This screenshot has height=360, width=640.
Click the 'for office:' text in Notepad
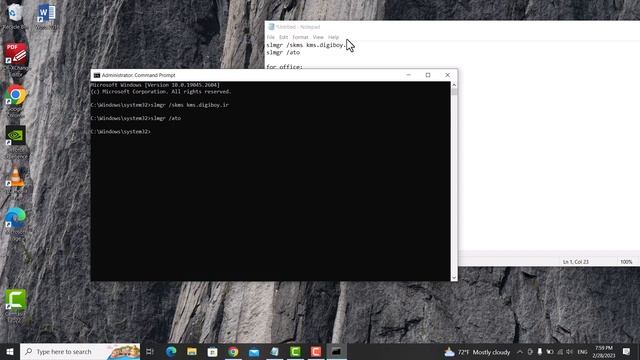pos(284,67)
